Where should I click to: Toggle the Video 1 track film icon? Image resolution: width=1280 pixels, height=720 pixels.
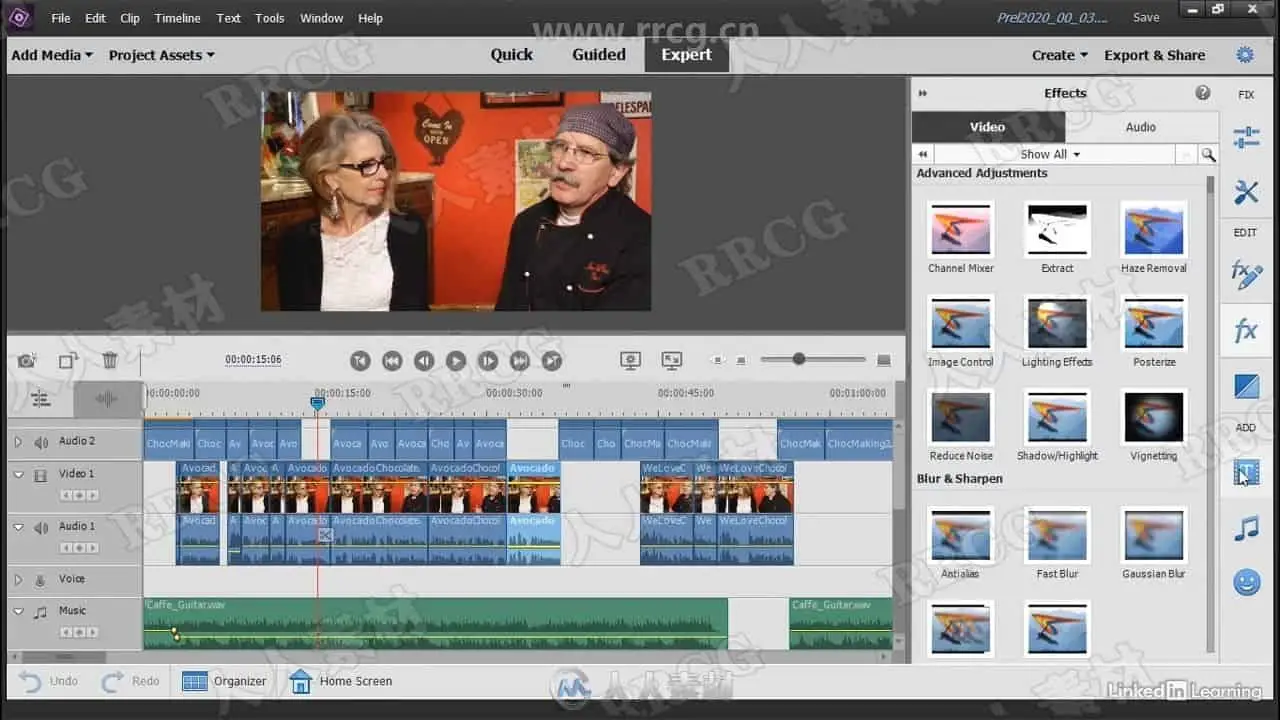[41, 475]
